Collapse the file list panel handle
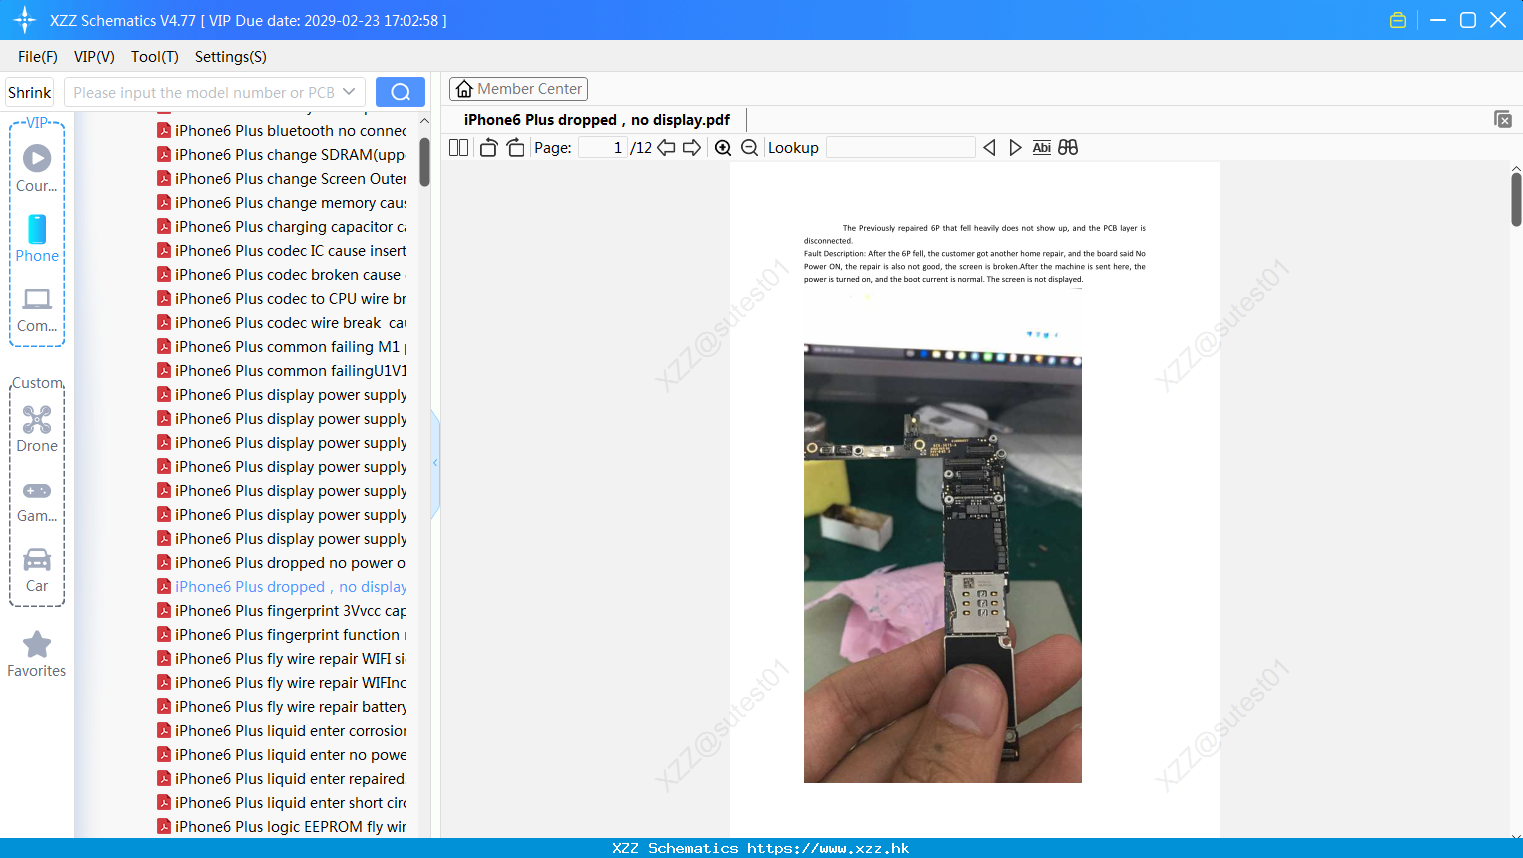Viewport: 1523px width, 858px height. pyautogui.click(x=435, y=463)
